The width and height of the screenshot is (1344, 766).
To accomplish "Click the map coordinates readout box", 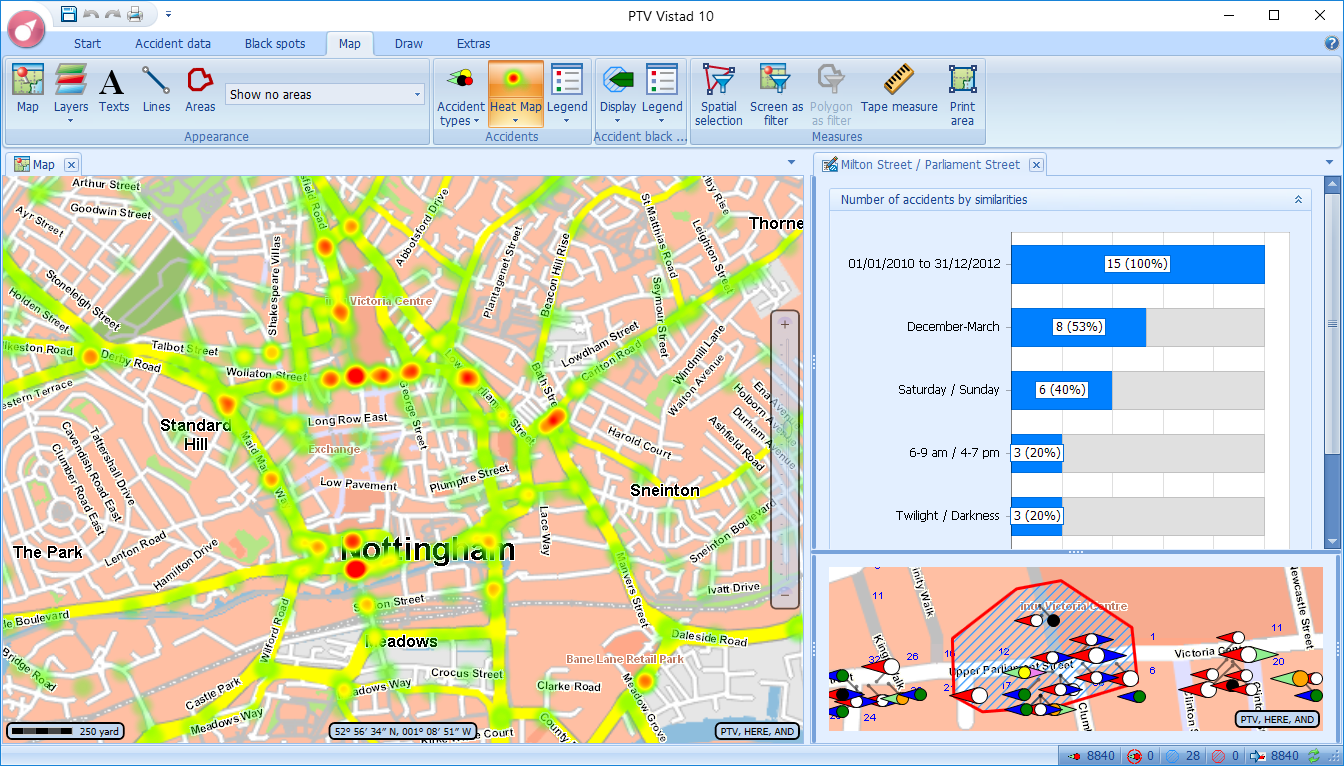I will [x=403, y=731].
